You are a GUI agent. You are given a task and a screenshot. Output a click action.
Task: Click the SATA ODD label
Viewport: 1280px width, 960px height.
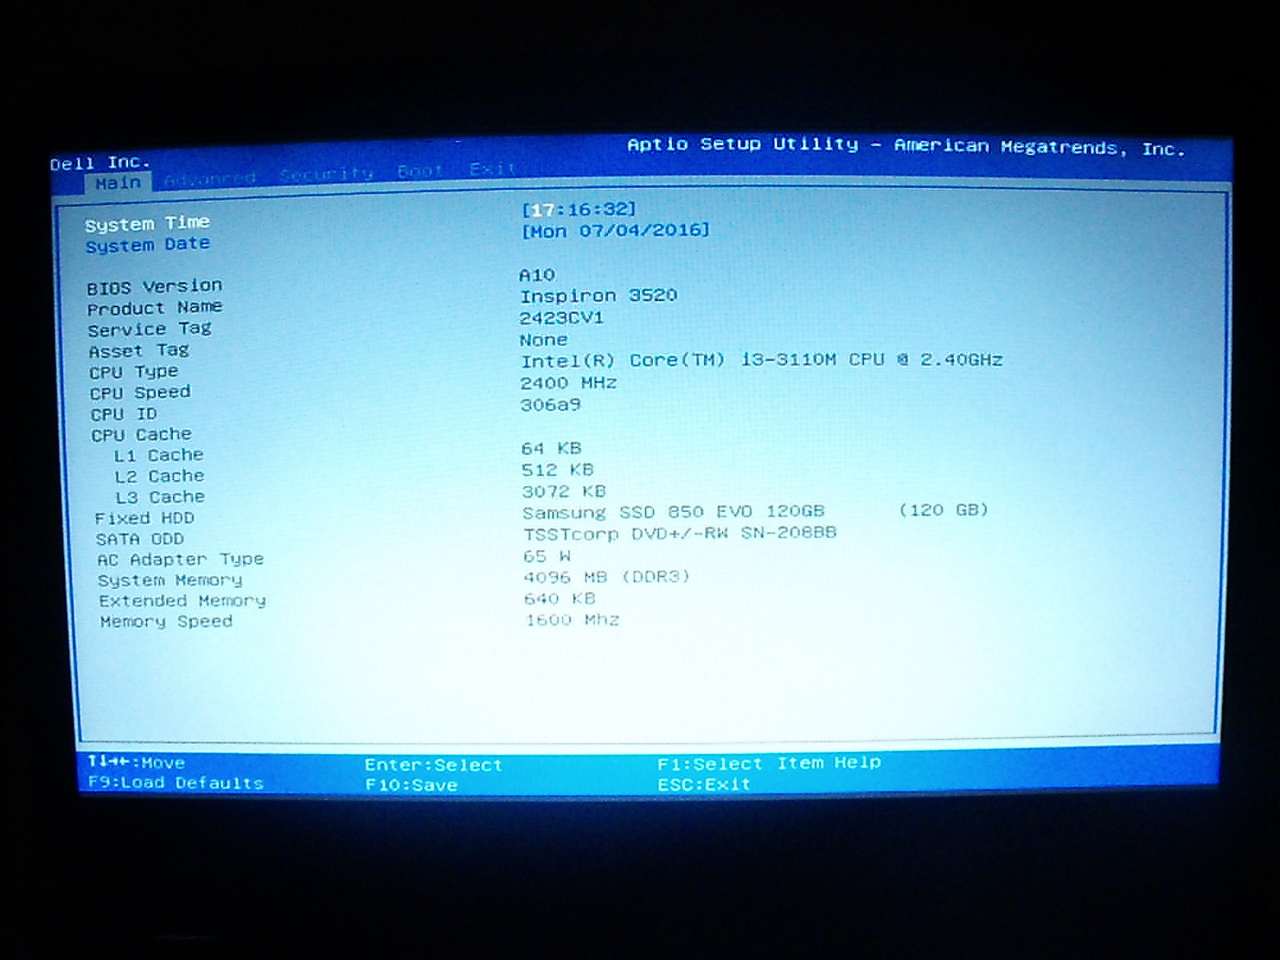click(x=140, y=539)
